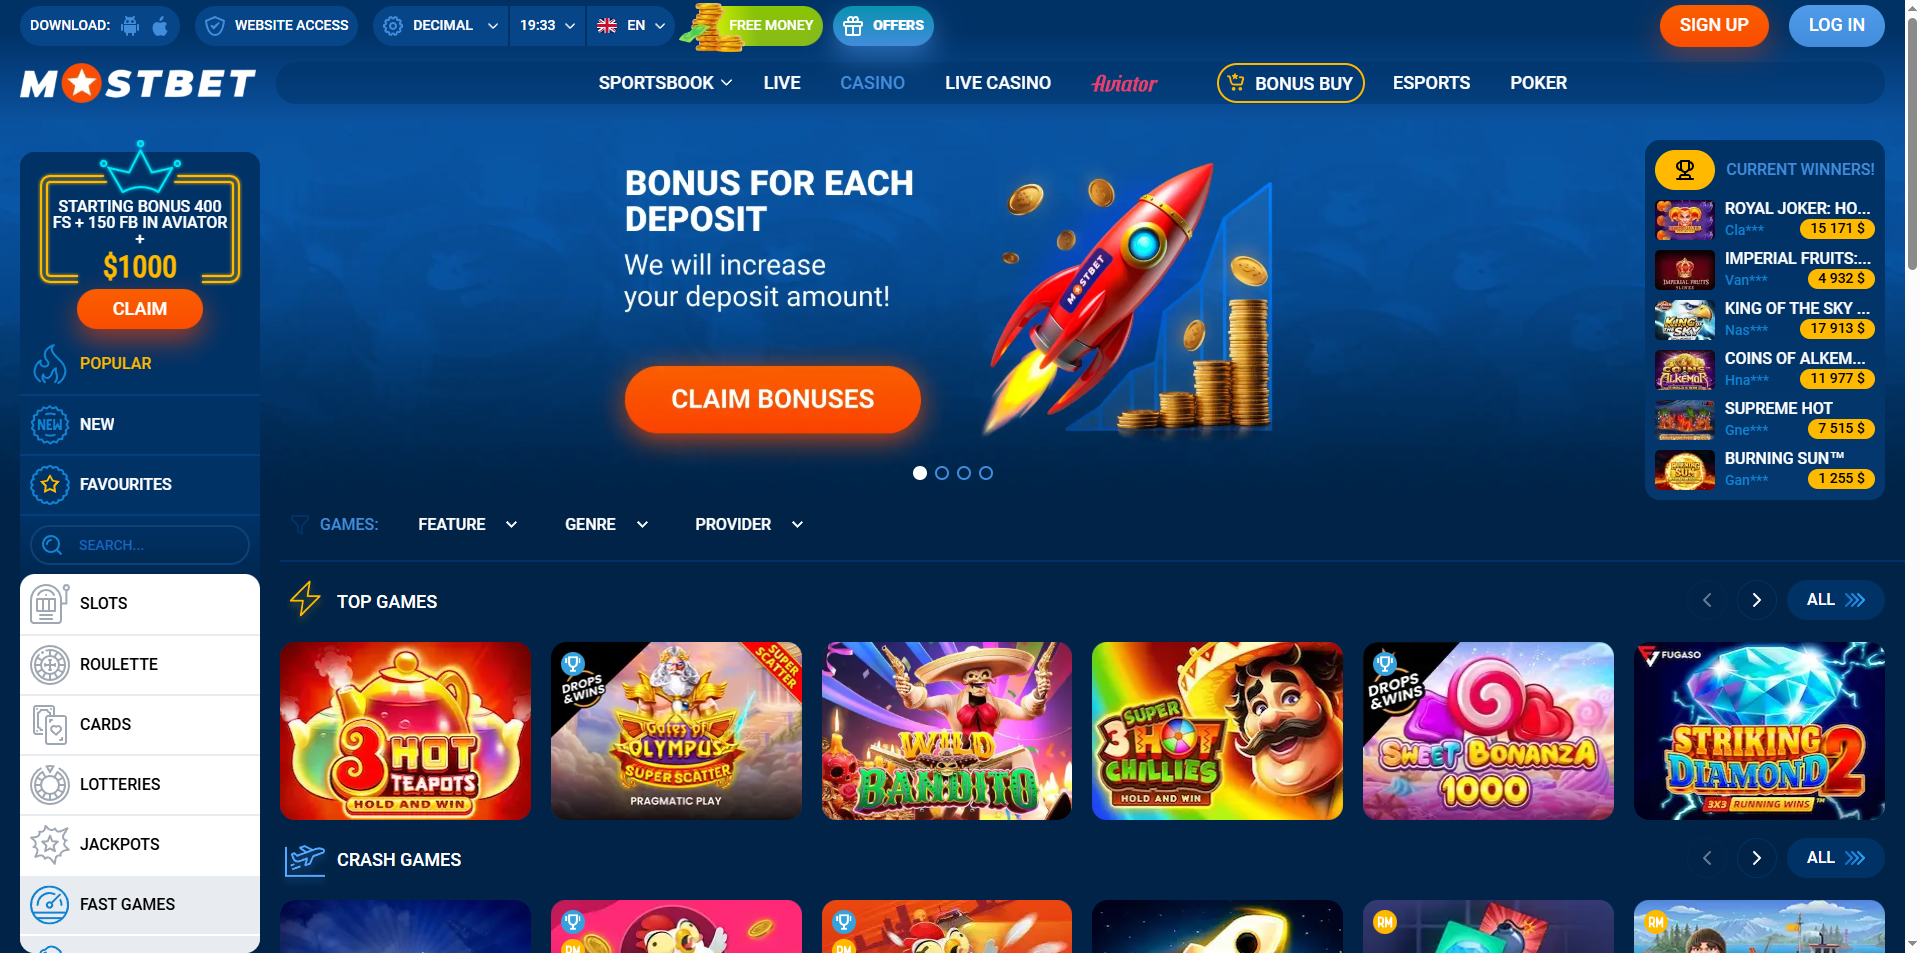The image size is (1920, 953).
Task: Open Popular games with the flame icon
Action: [x=49, y=364]
